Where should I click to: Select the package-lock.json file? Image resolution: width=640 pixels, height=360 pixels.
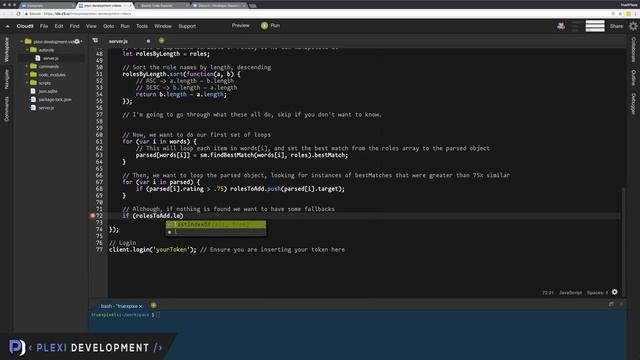click(x=55, y=100)
